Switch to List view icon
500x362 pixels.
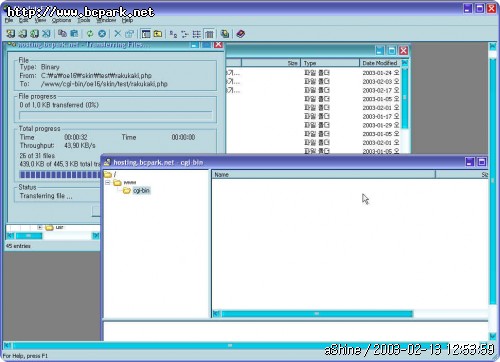coord(197,34)
